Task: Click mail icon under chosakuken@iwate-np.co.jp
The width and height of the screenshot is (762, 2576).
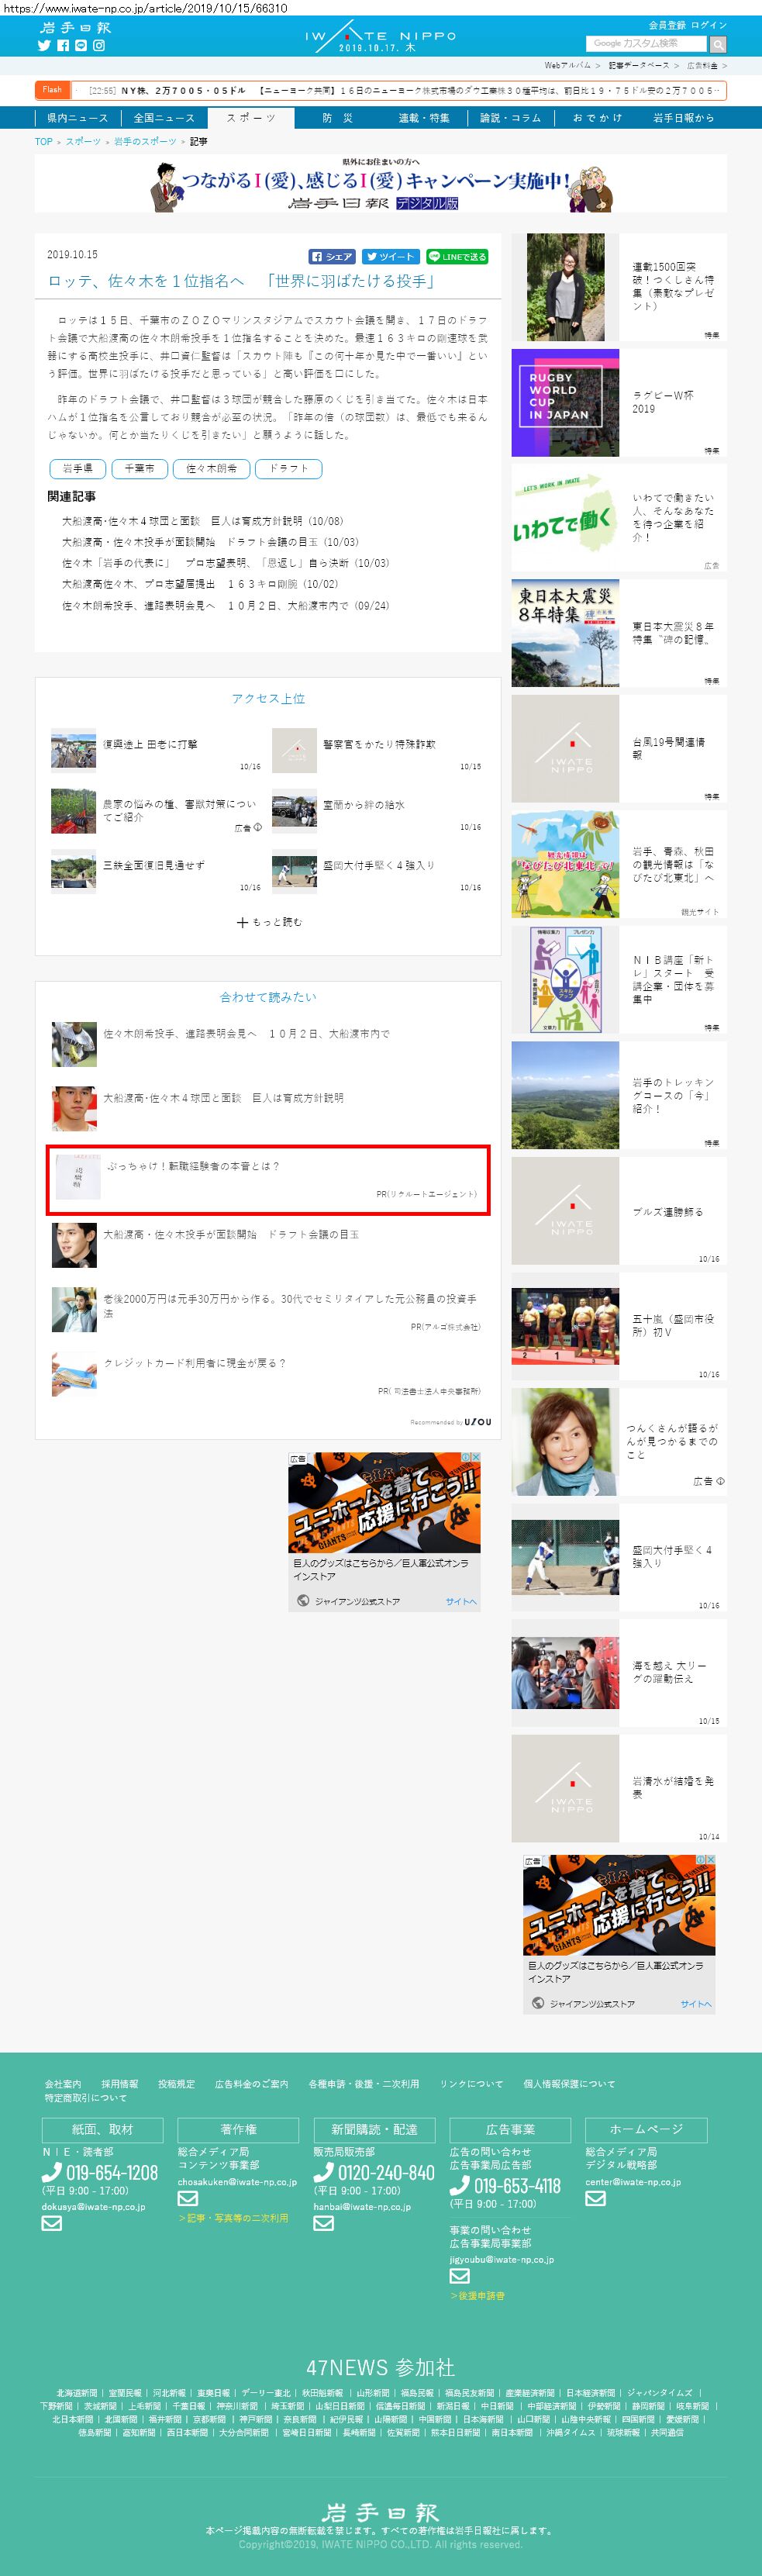Action: (188, 2198)
